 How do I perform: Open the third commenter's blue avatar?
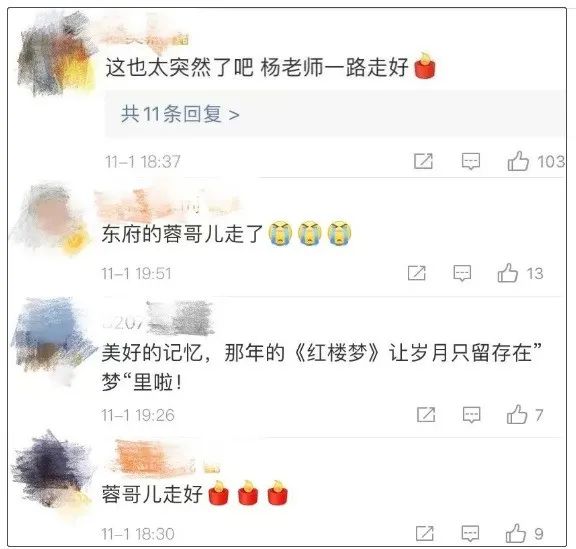tap(51, 340)
